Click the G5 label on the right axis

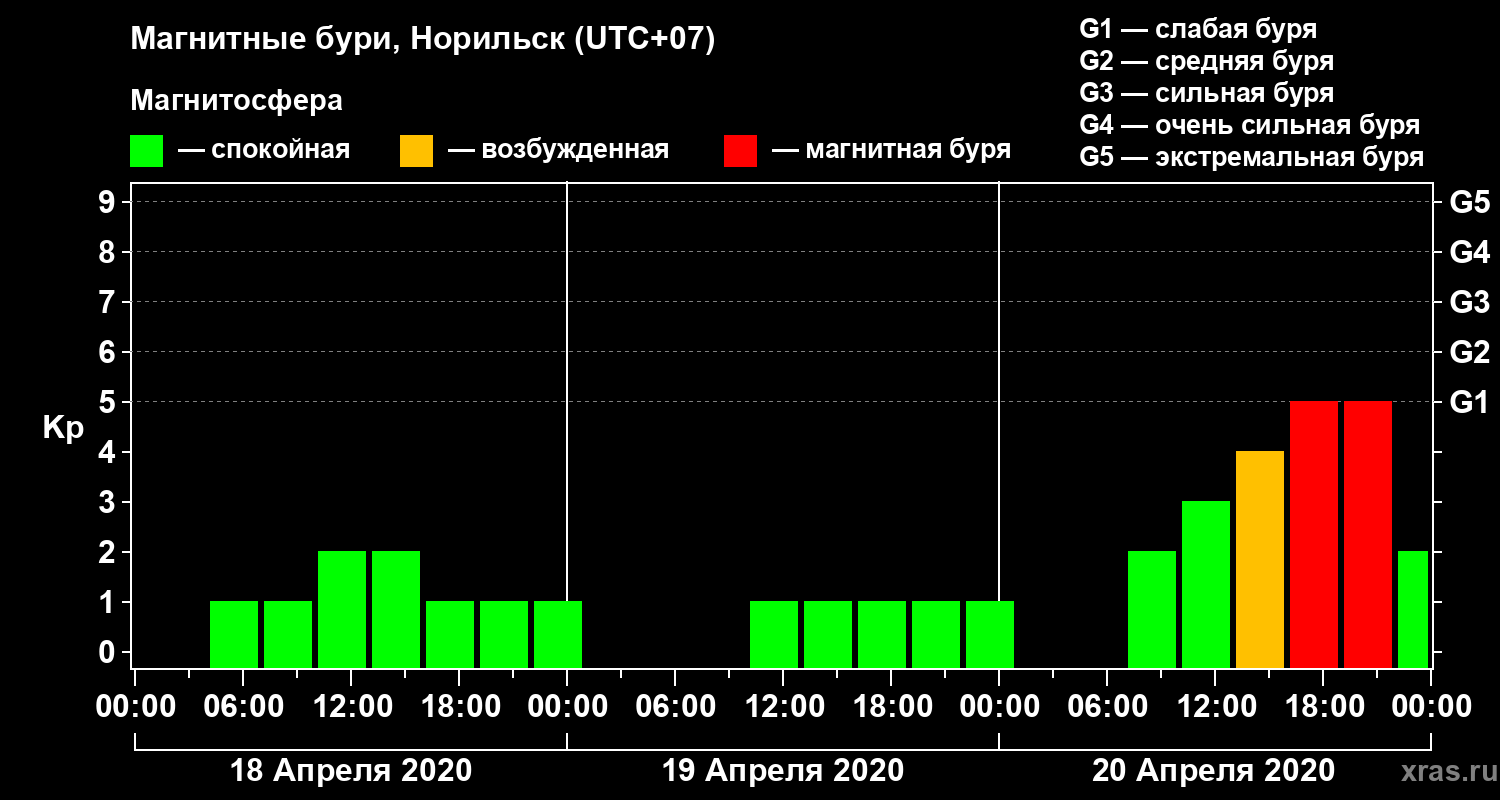(1469, 202)
